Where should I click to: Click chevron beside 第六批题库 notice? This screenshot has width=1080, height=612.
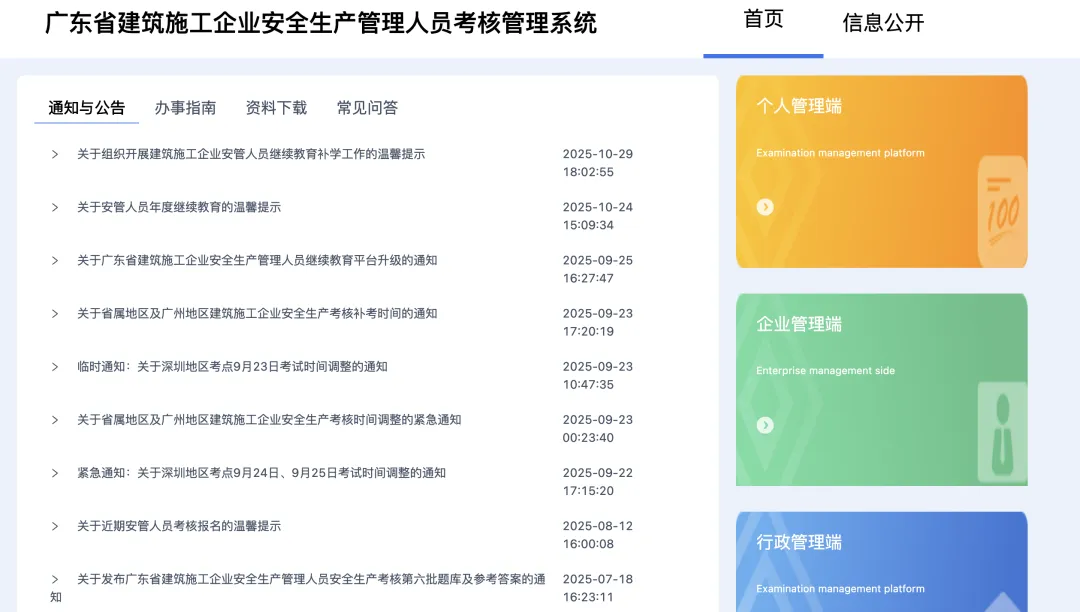click(x=55, y=579)
